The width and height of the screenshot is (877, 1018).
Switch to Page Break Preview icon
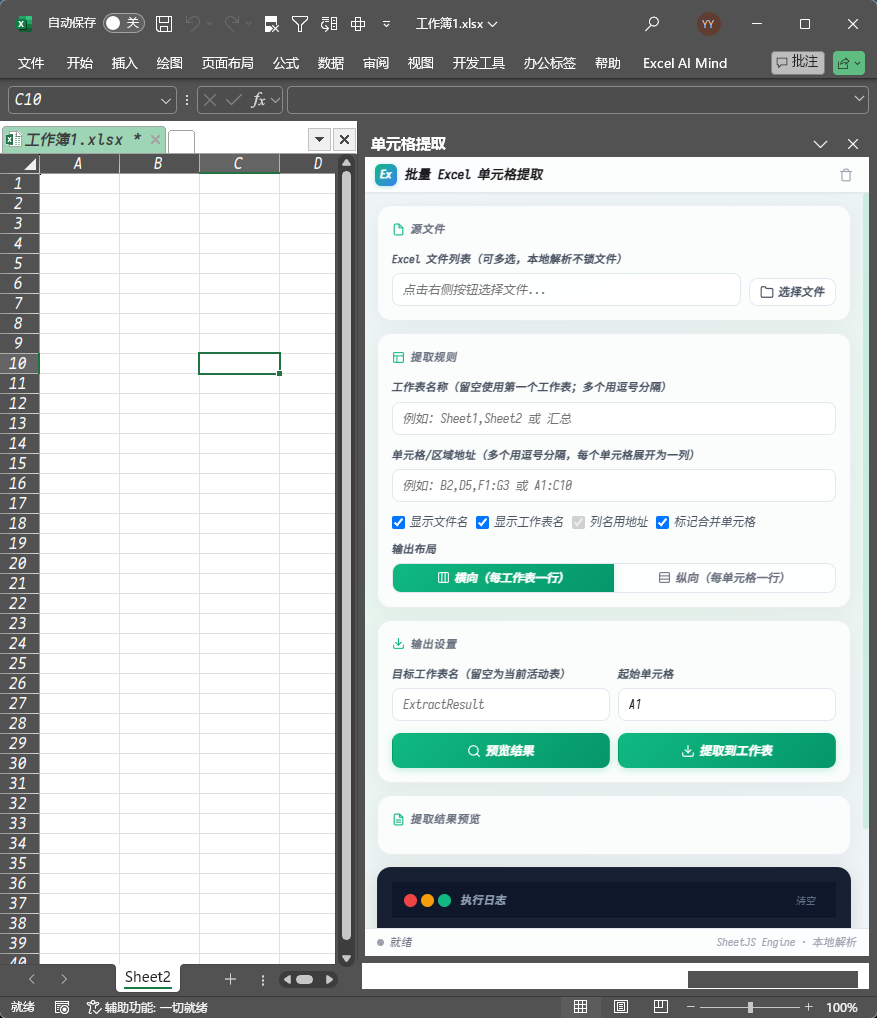click(x=661, y=1006)
